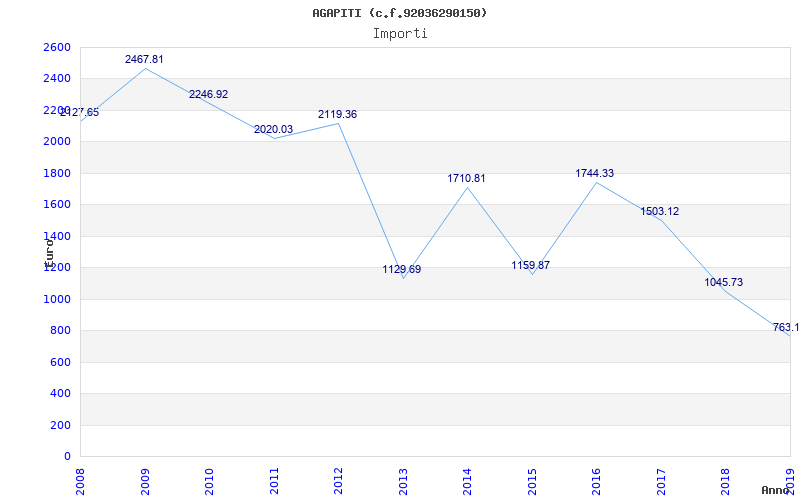Image resolution: width=800 pixels, height=500 pixels.
Task: Select the 800 y-axis tick label
Action: (x=60, y=331)
